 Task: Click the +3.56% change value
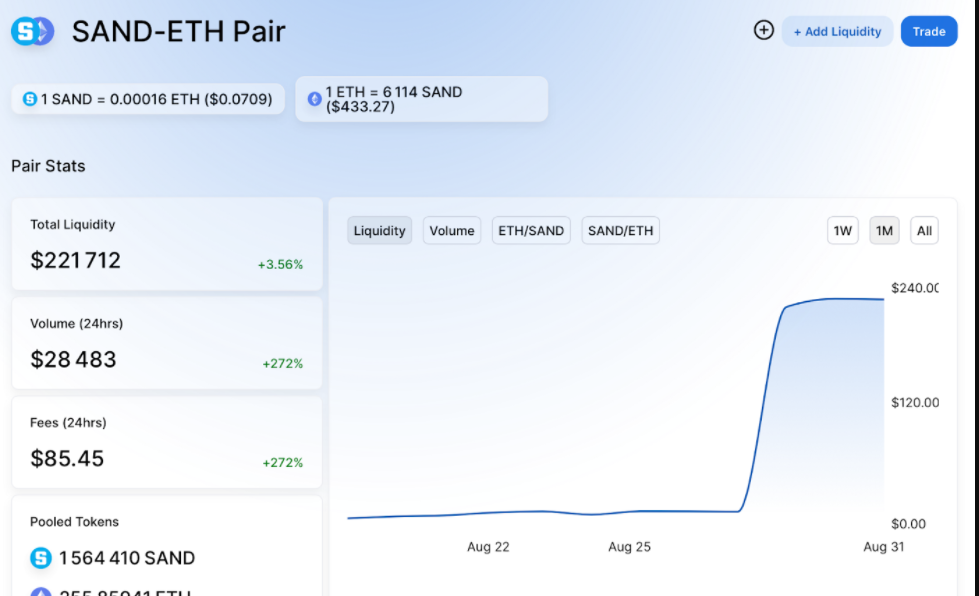(280, 264)
